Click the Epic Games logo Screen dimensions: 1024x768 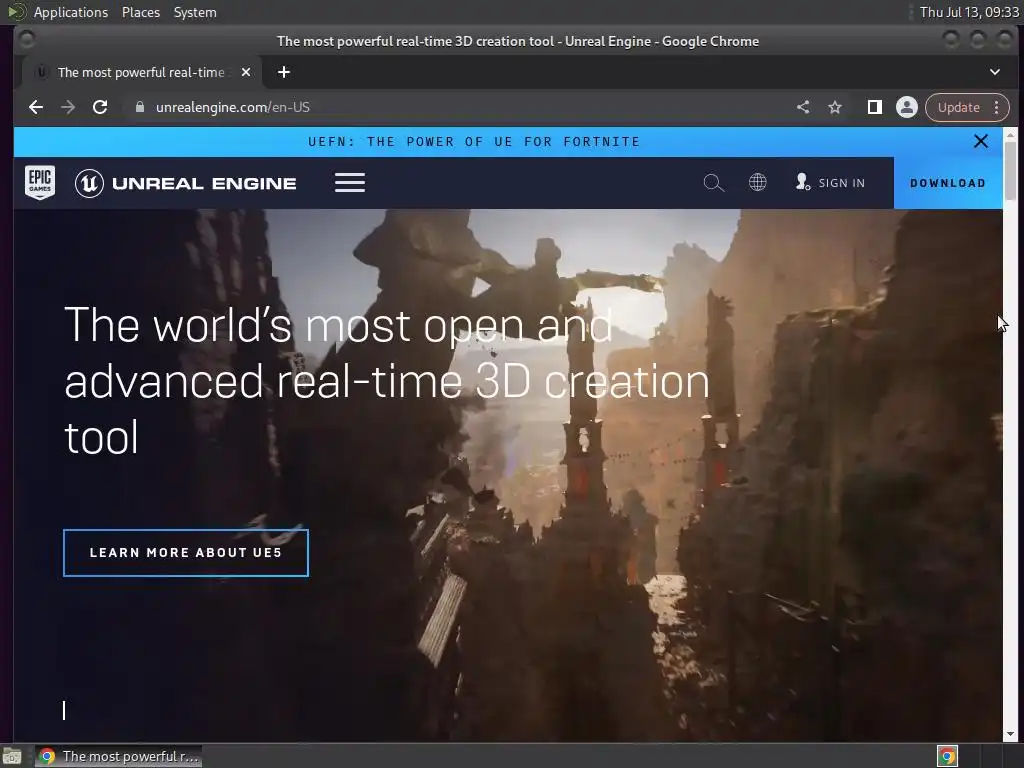[x=40, y=183]
